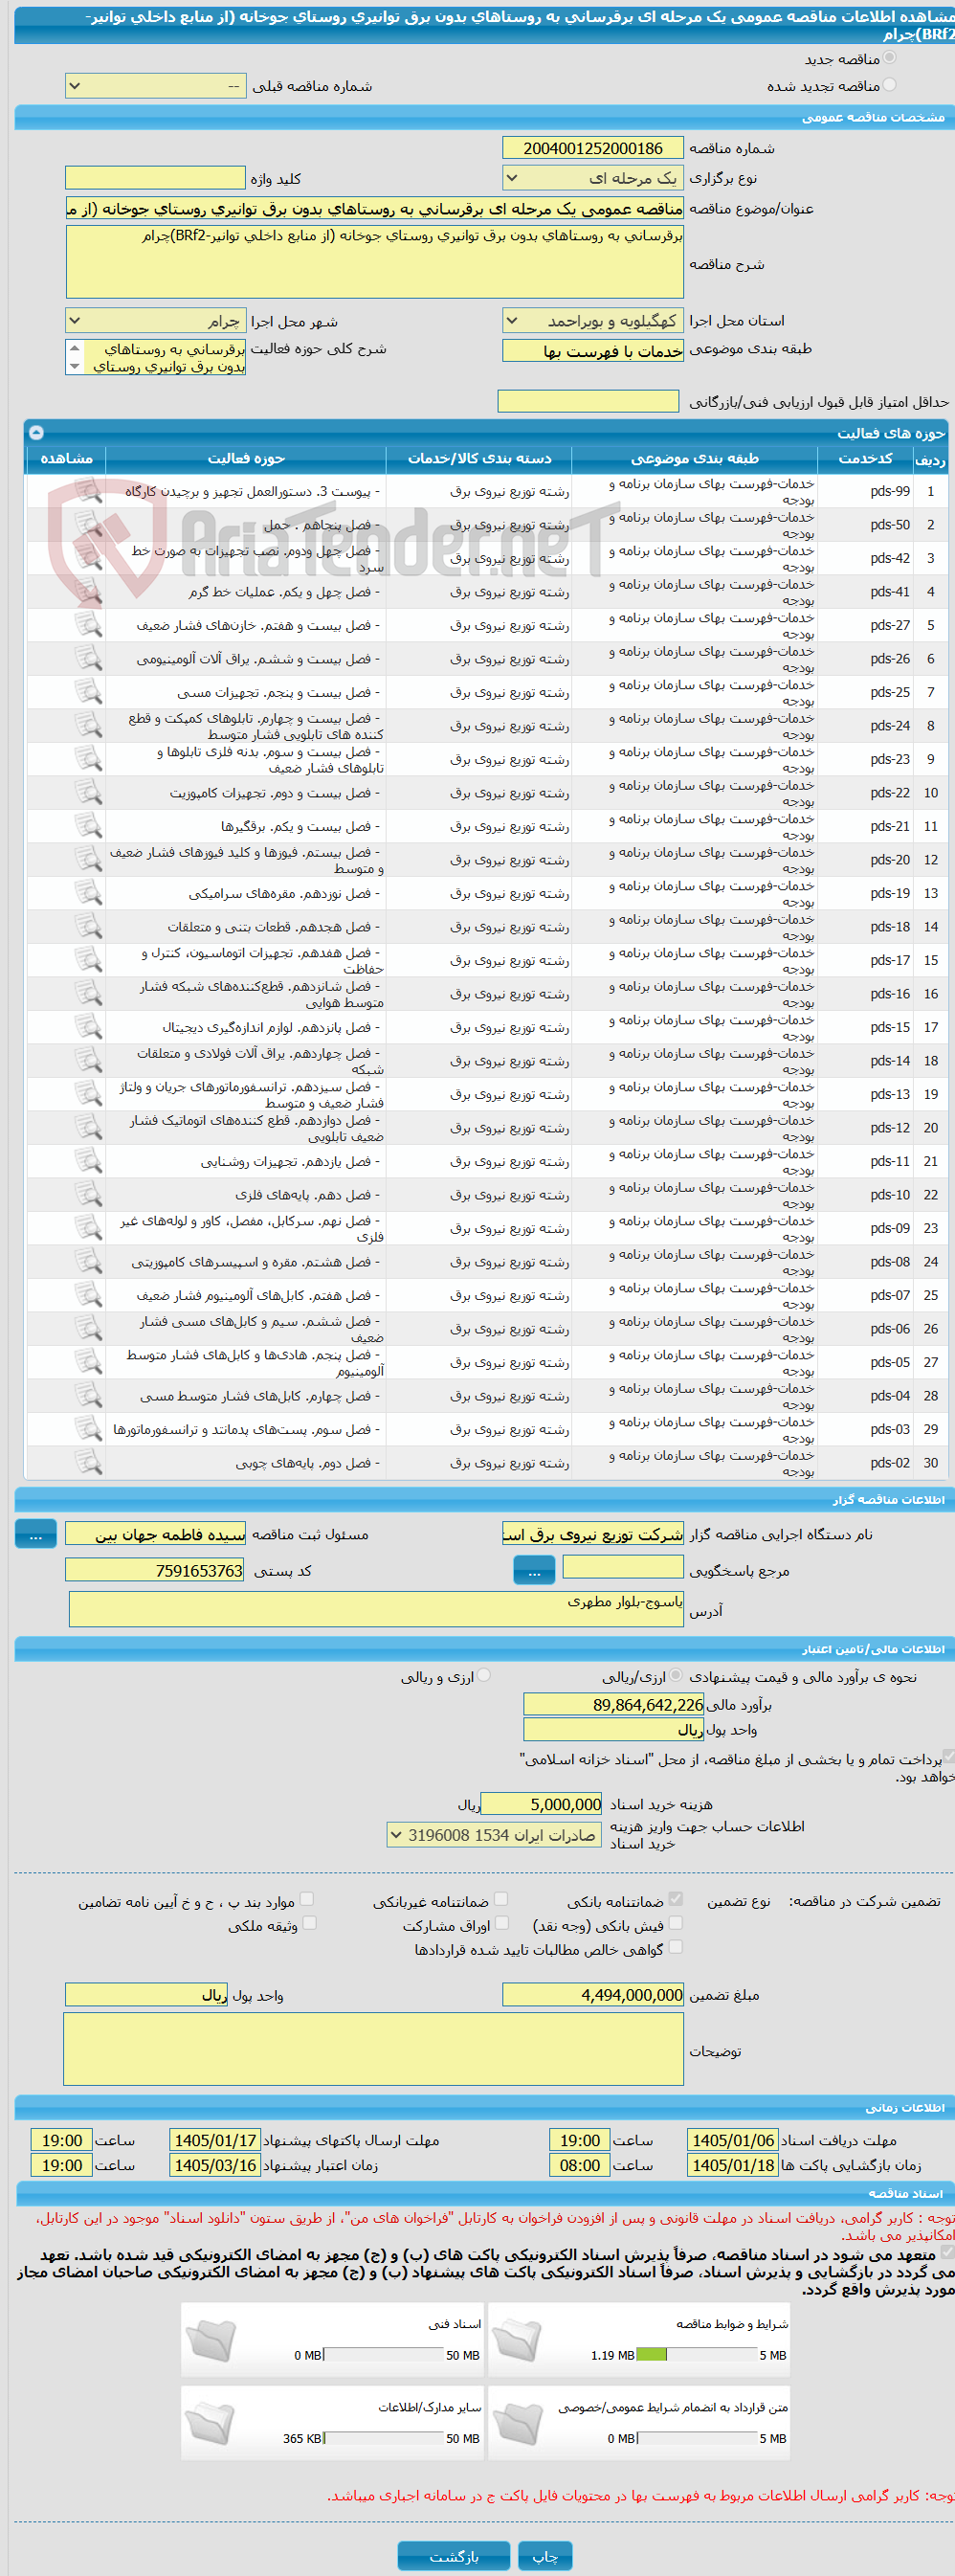Toggle ضمانتنامه بانکی checkbox

pyautogui.click(x=676, y=1899)
